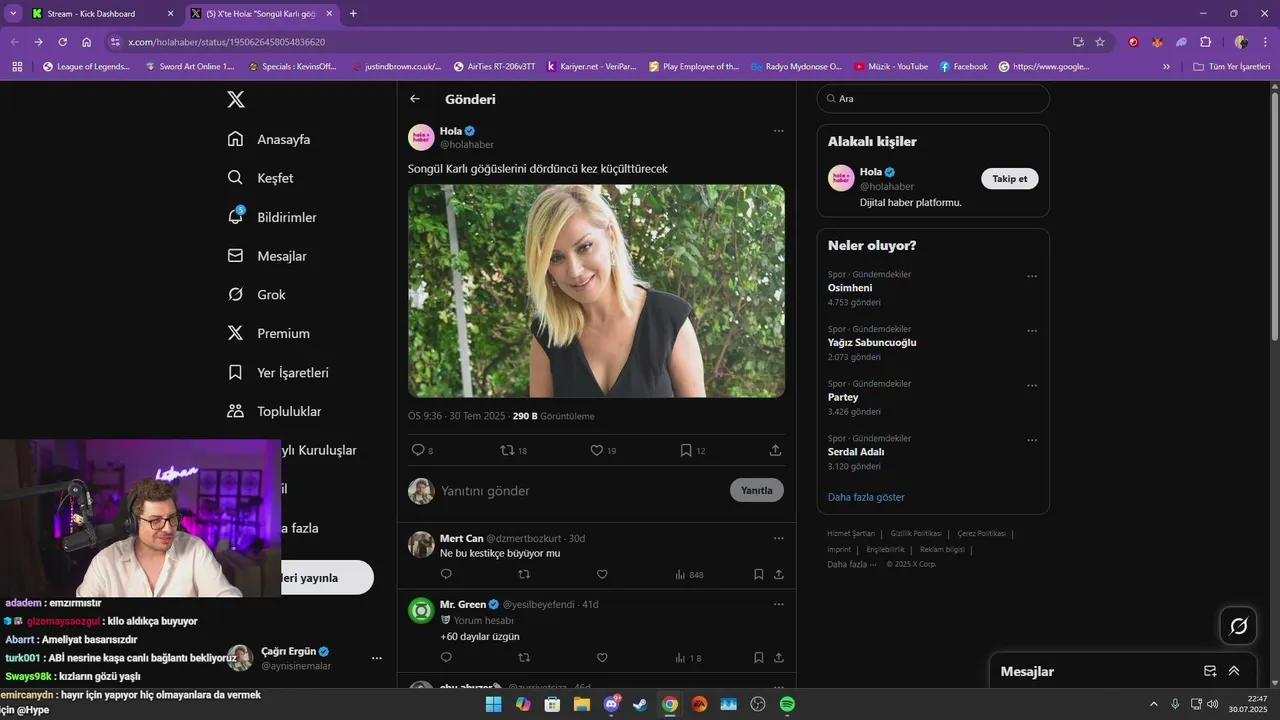Reply to Mert Can's comment
Viewport: 1280px width, 720px height.
pos(446,574)
